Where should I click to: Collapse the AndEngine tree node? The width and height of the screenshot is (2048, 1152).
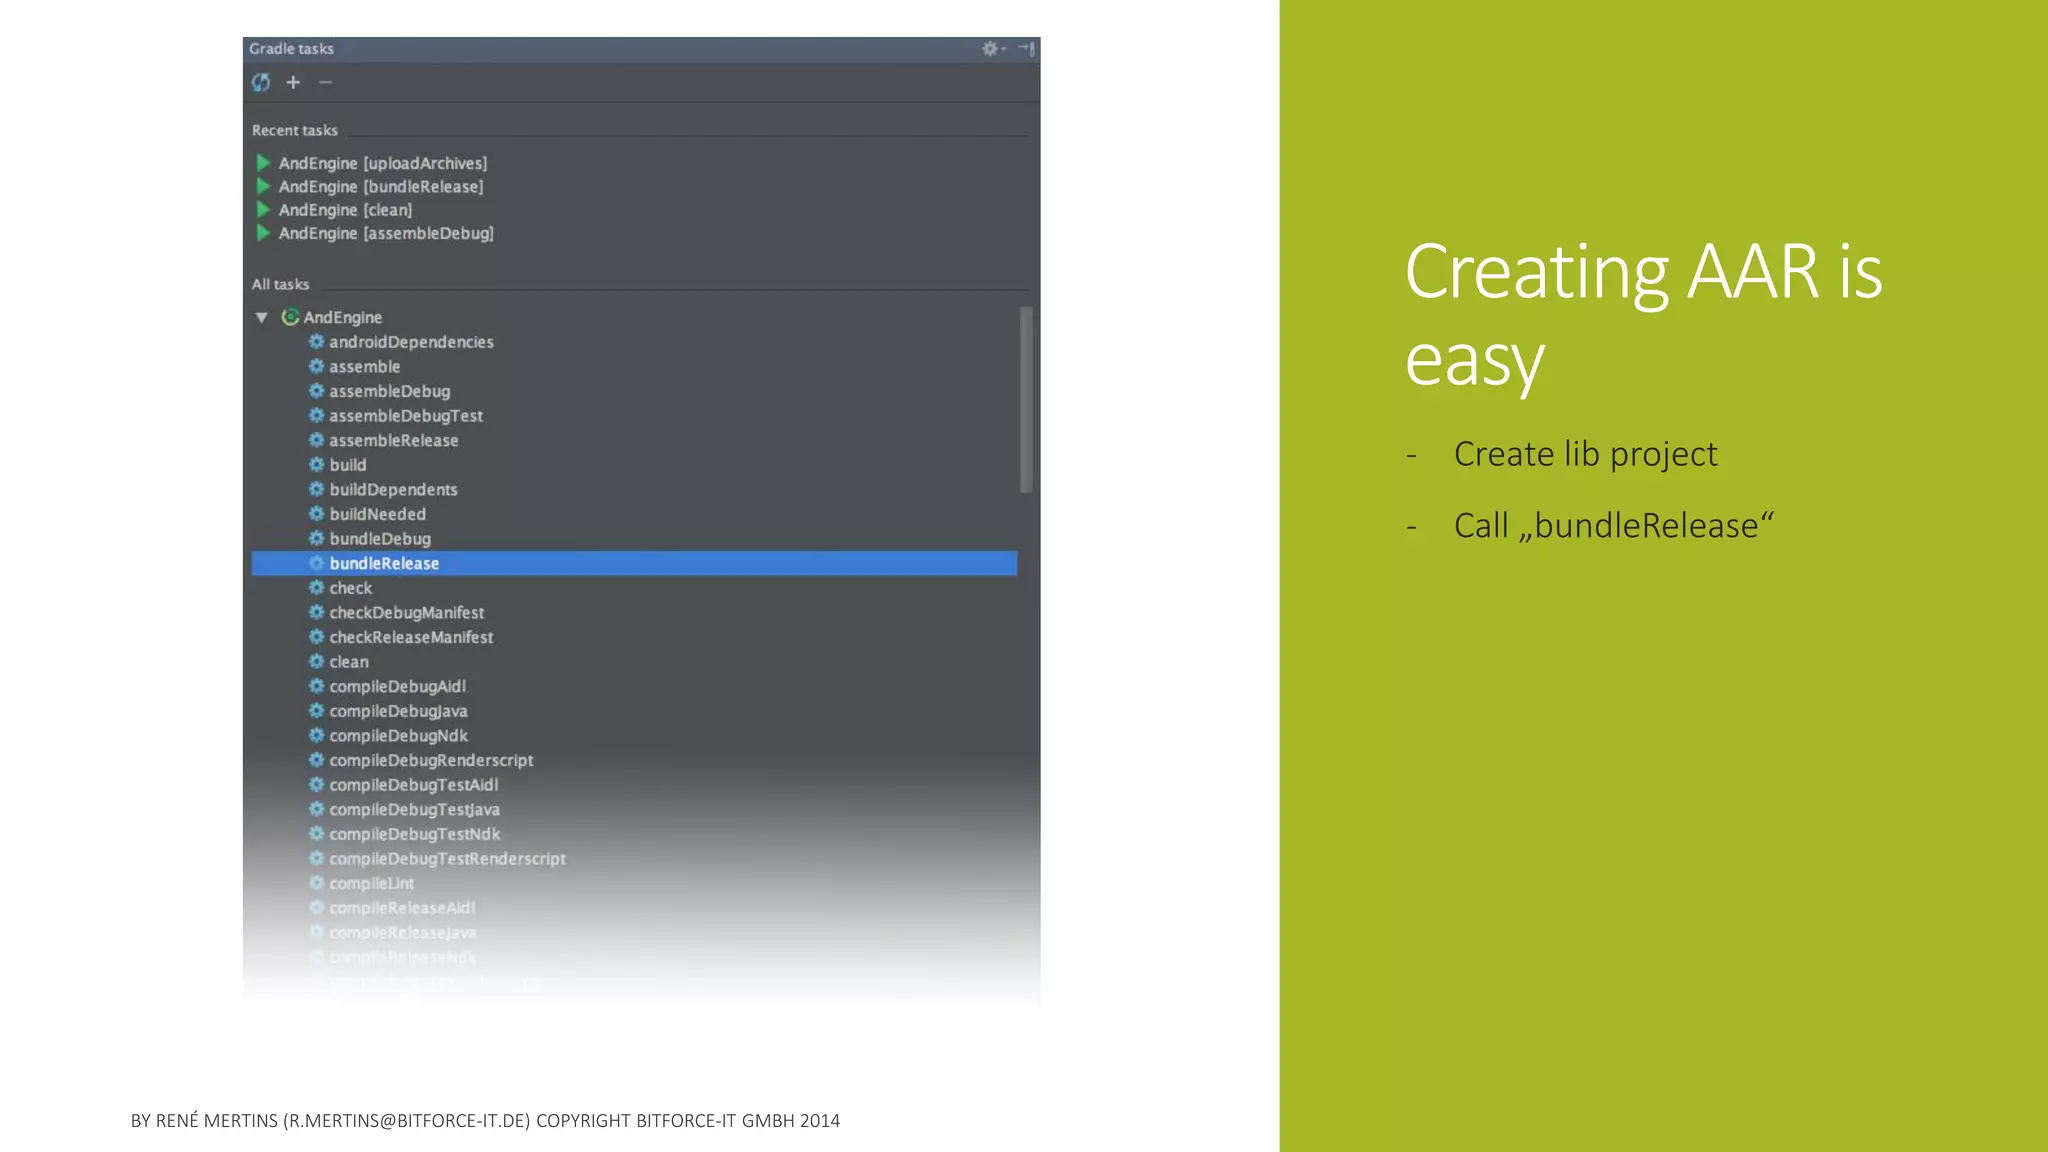(262, 317)
